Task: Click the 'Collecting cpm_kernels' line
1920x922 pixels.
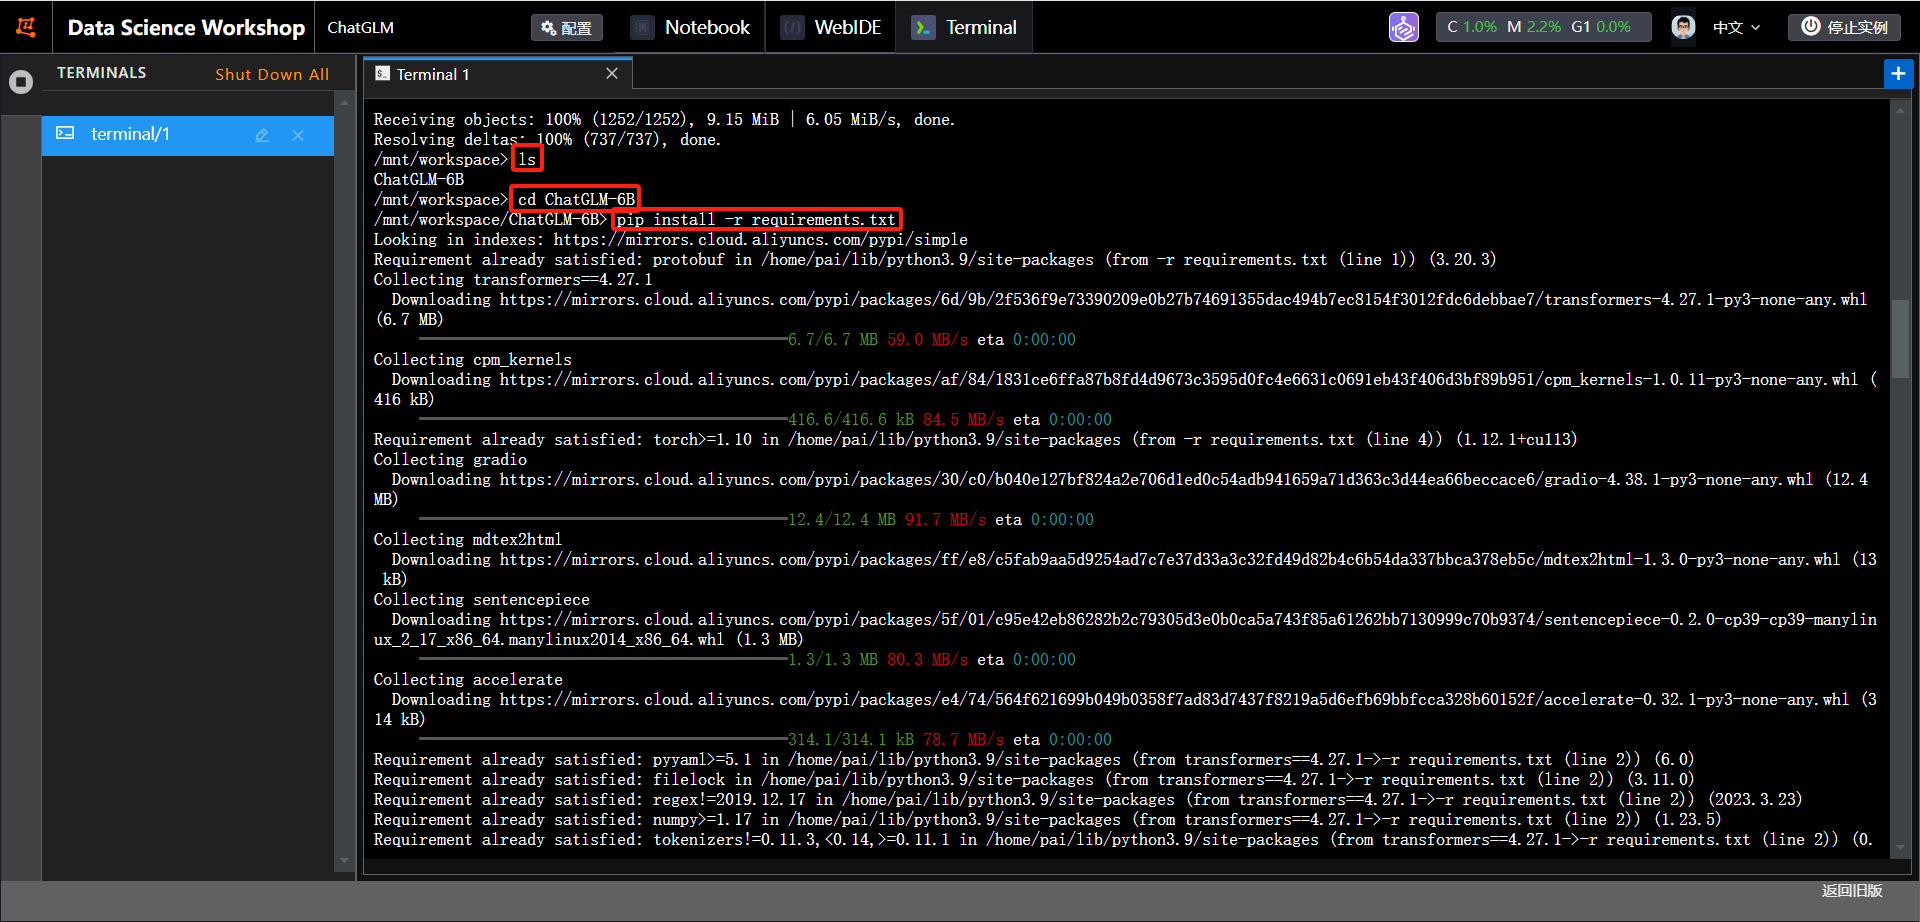Action: pos(473,360)
